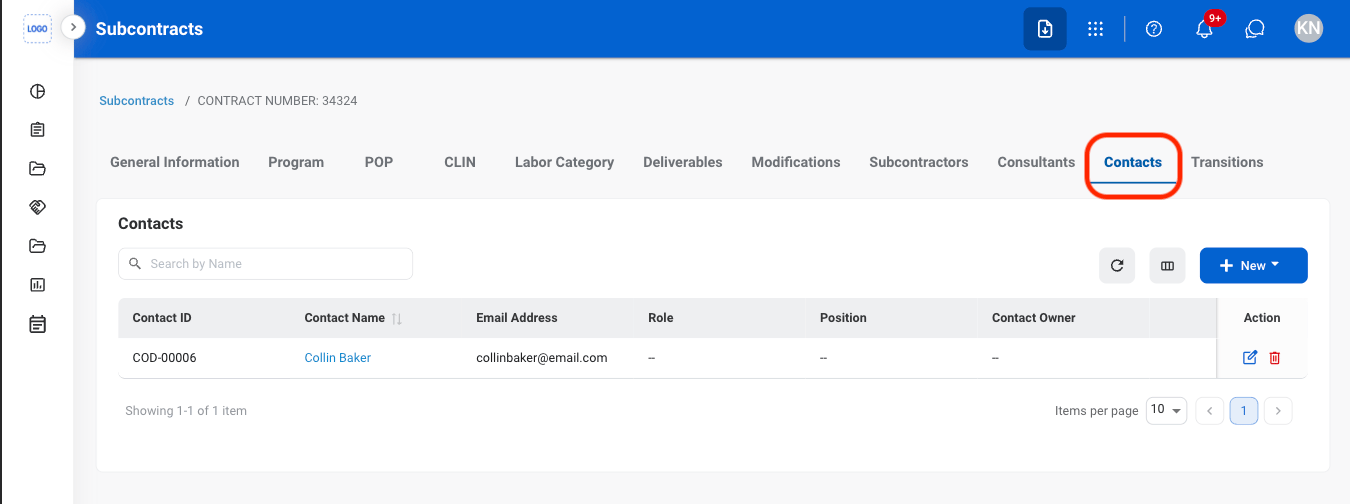Open Collin Baker contact link
Screen dimensions: 1350x504
338,358
